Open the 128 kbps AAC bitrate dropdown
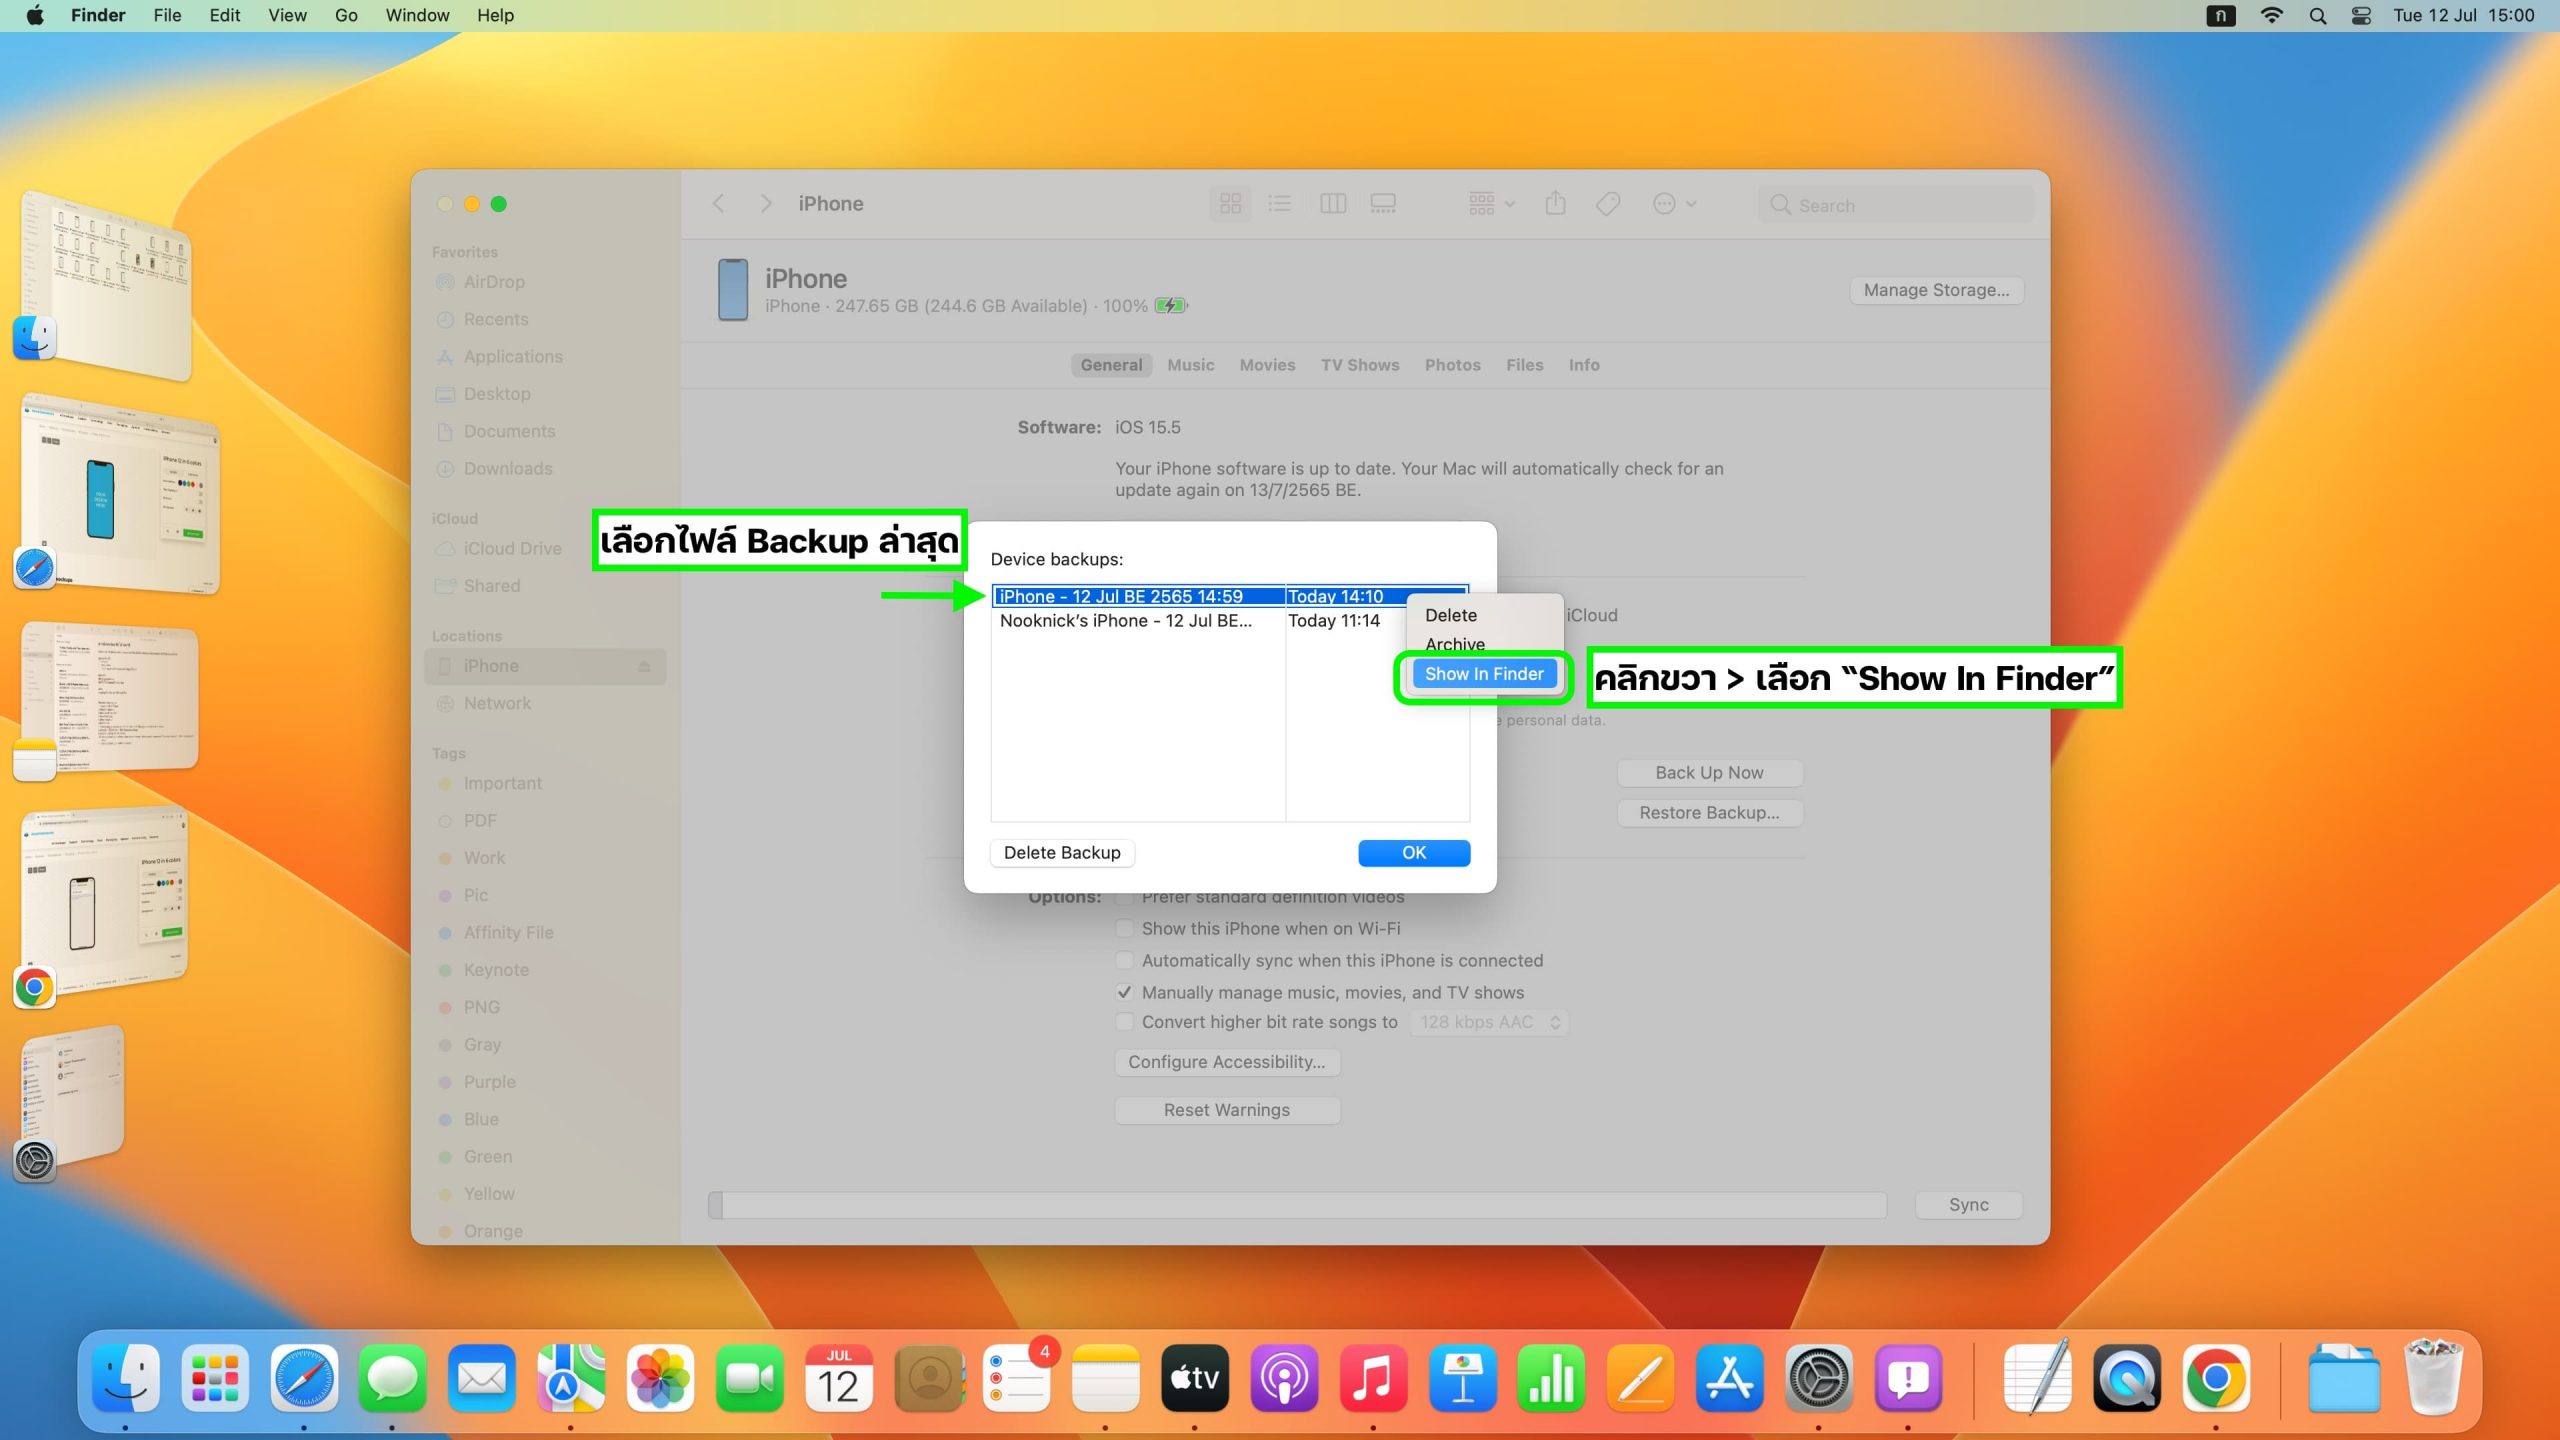 pyautogui.click(x=1488, y=1022)
